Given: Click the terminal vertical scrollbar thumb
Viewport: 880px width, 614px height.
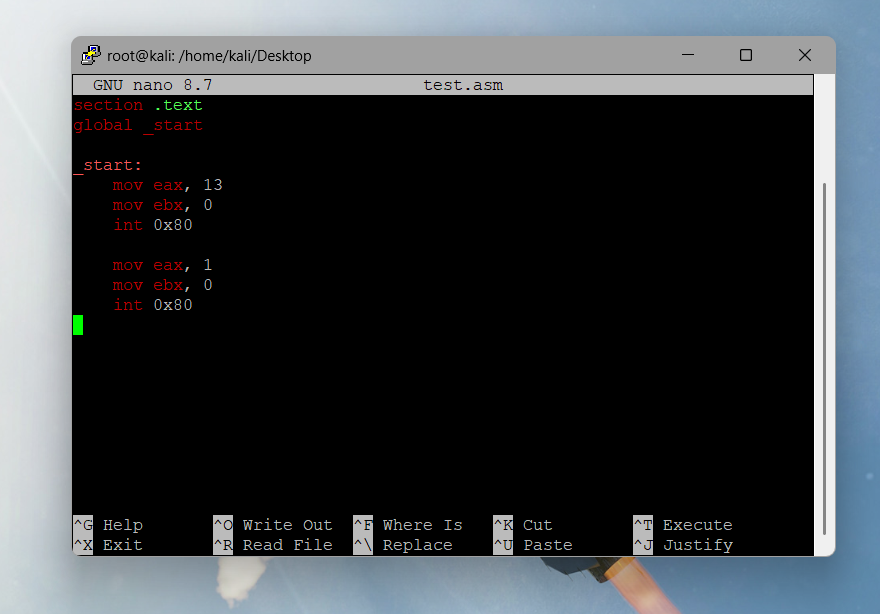Looking at the screenshot, I should coord(824,358).
